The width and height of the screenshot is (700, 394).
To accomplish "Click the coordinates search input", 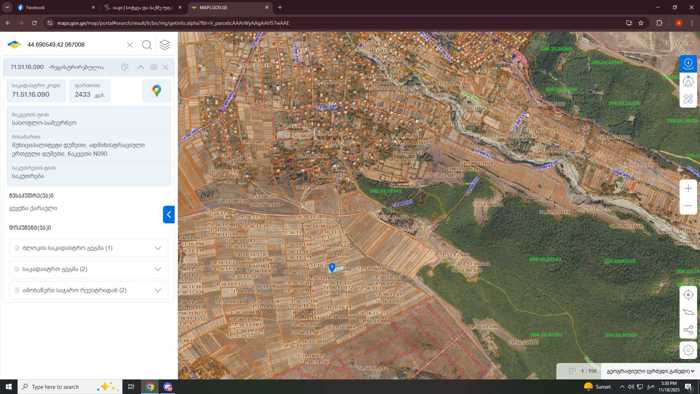I will pos(74,45).
